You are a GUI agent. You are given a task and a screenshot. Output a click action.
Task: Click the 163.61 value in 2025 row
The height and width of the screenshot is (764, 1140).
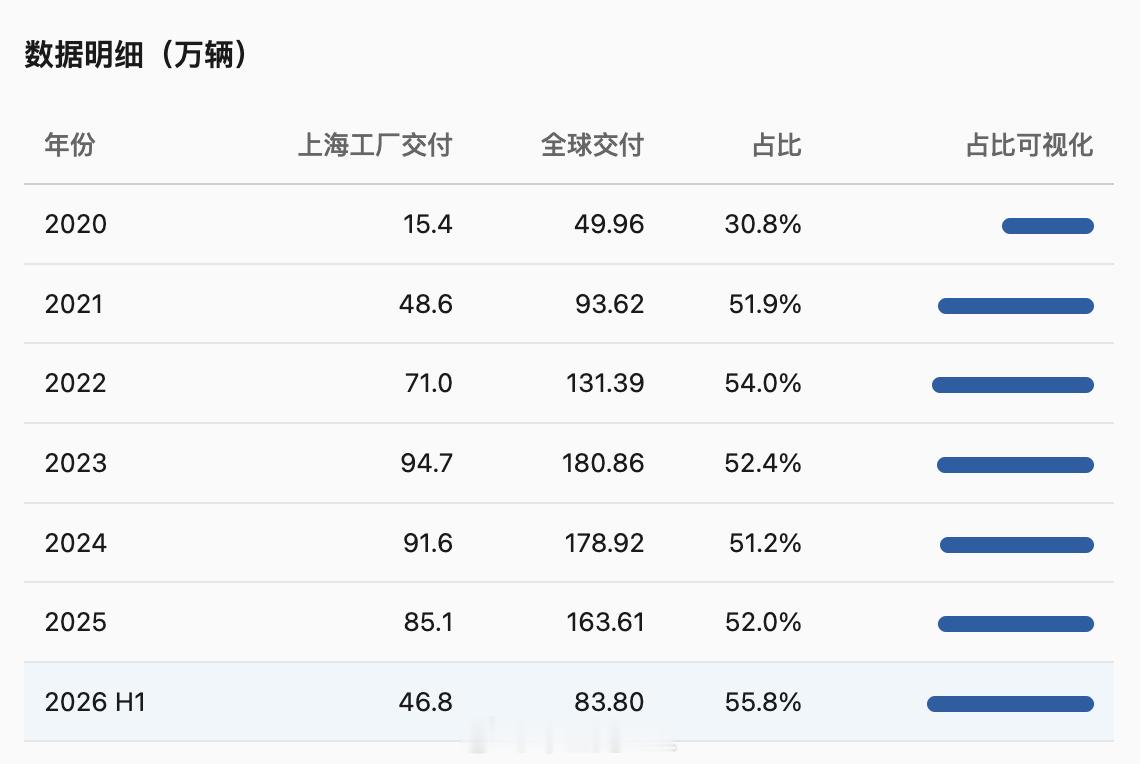[605, 622]
